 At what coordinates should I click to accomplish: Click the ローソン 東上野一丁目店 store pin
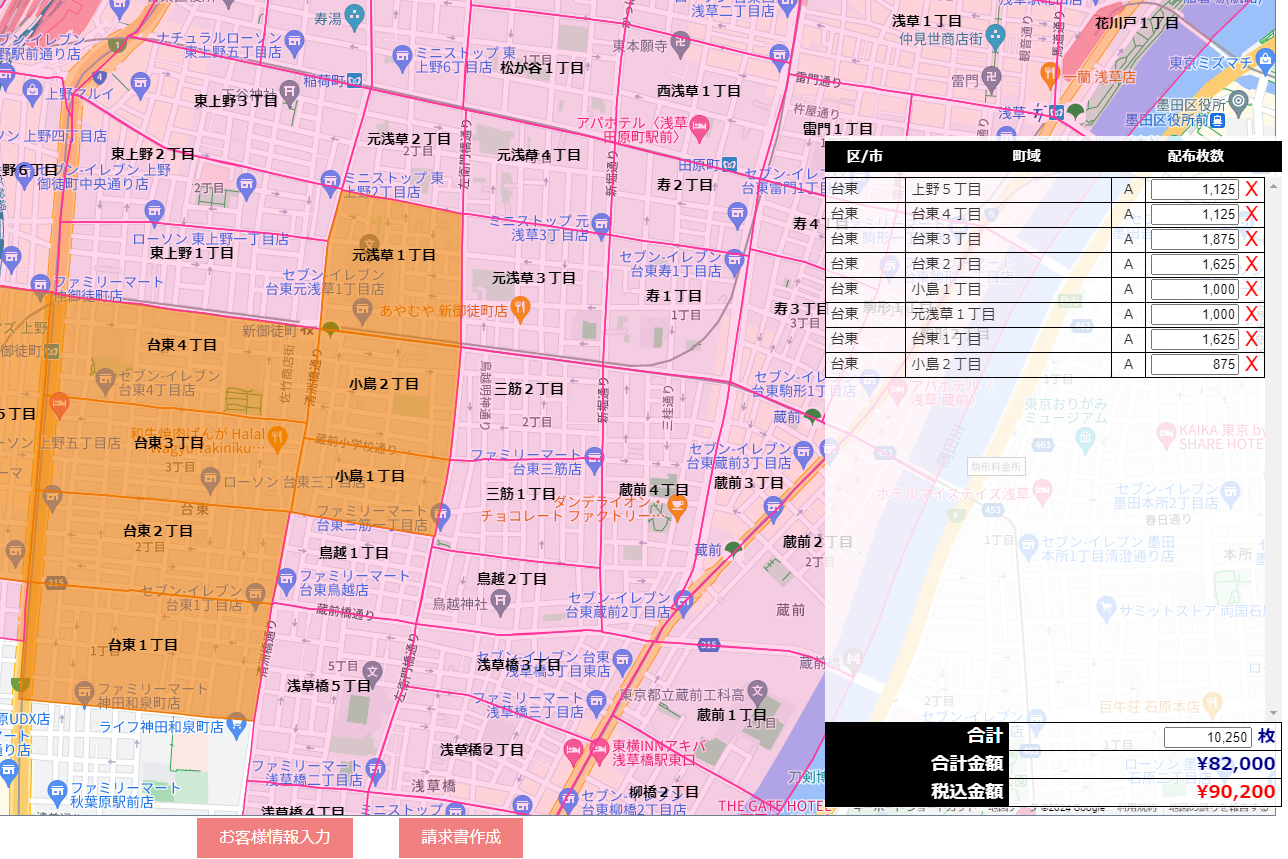tap(154, 211)
